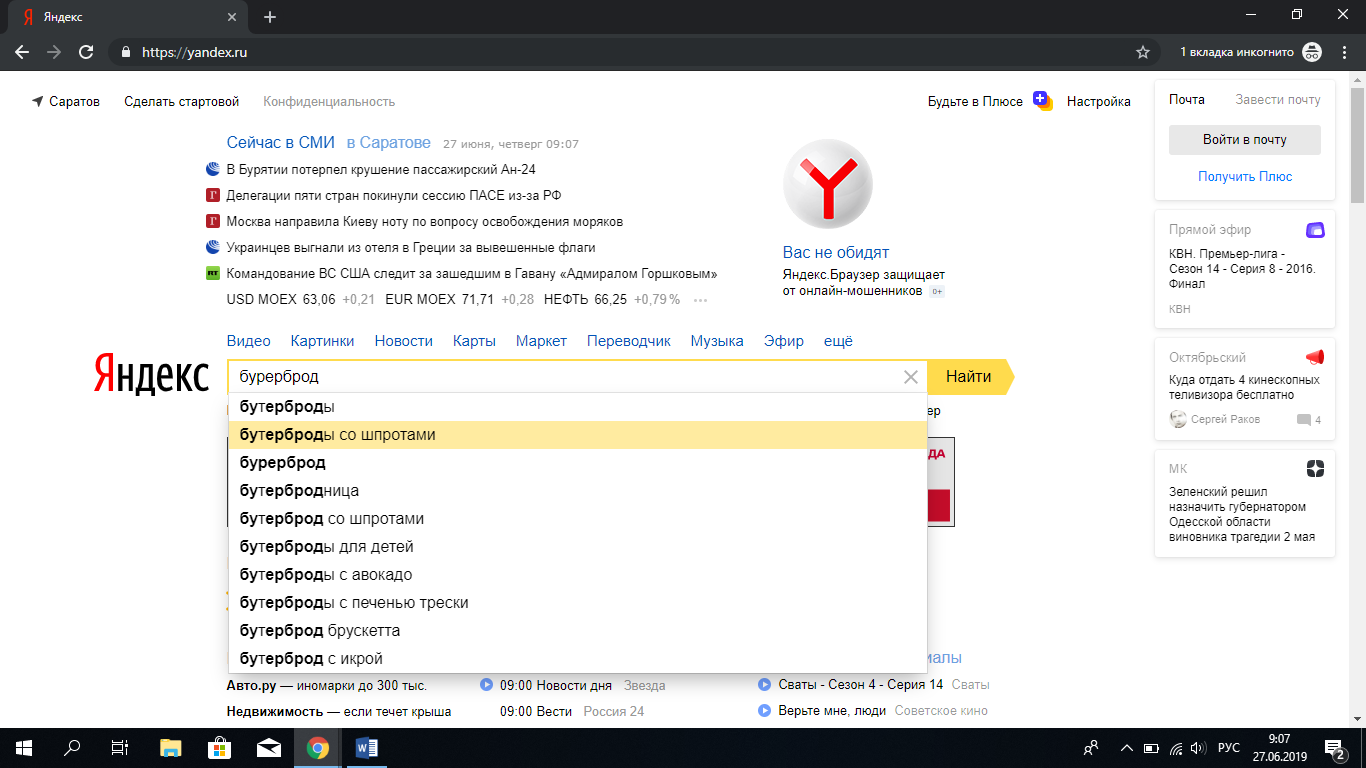The image size is (1366, 768).
Task: Open Музыка service tab
Action: tap(717, 341)
